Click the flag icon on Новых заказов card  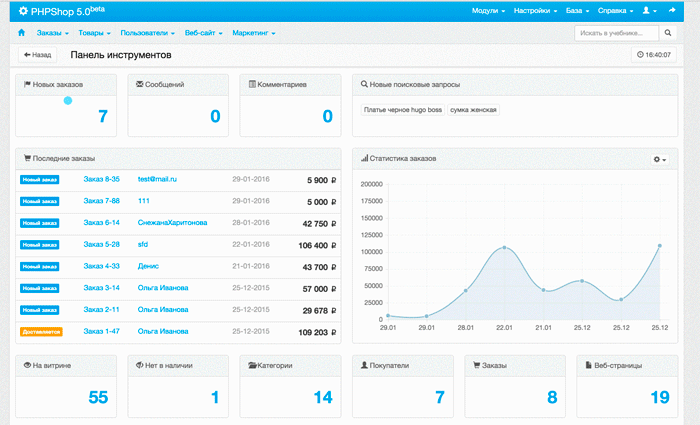tap(27, 84)
